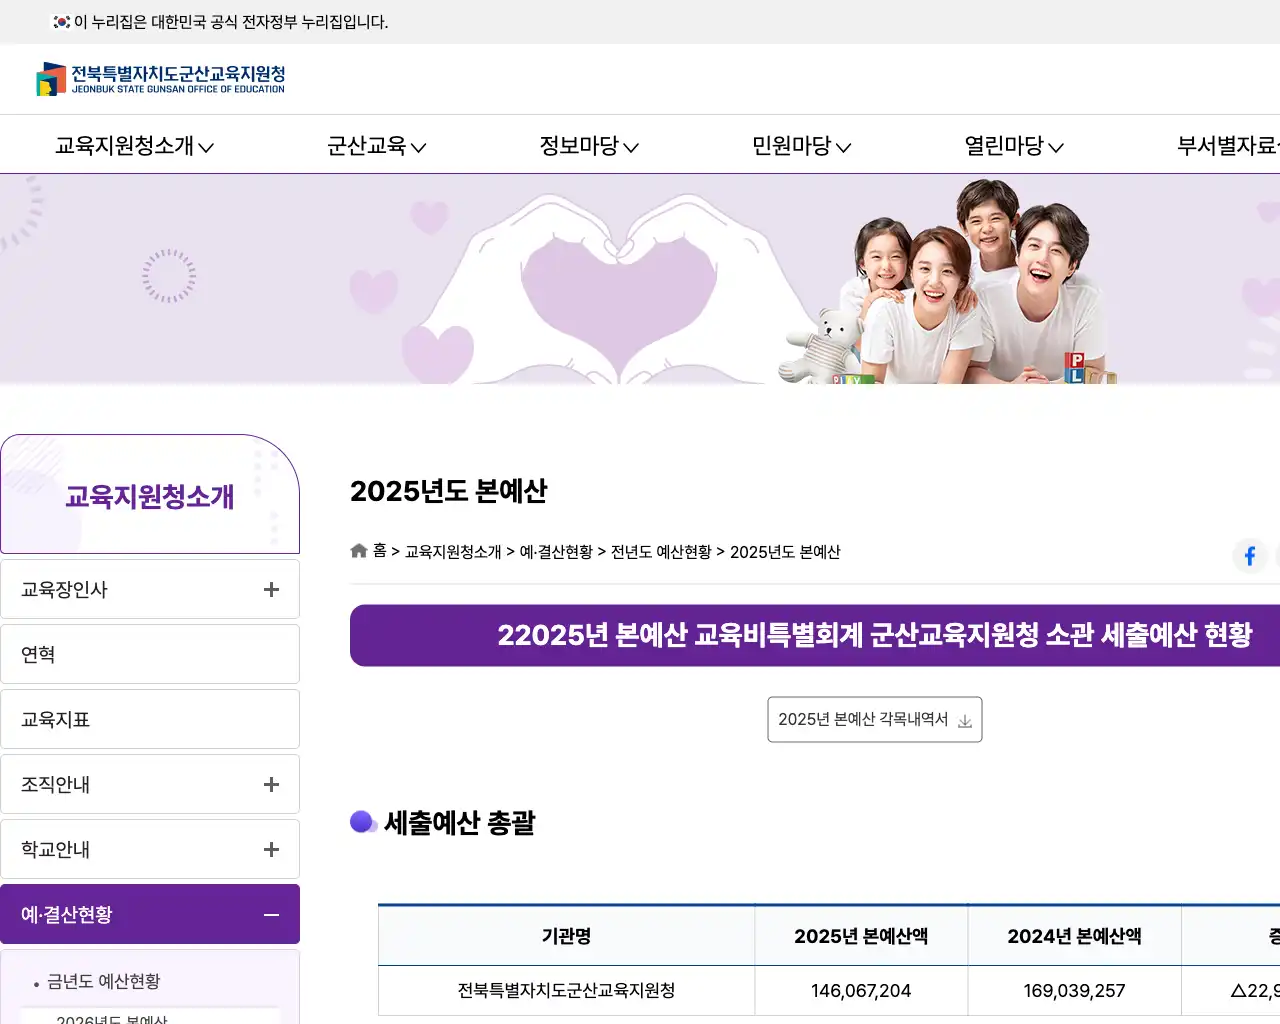Go to 전년도 예산현황 in breadcrumb

(661, 552)
